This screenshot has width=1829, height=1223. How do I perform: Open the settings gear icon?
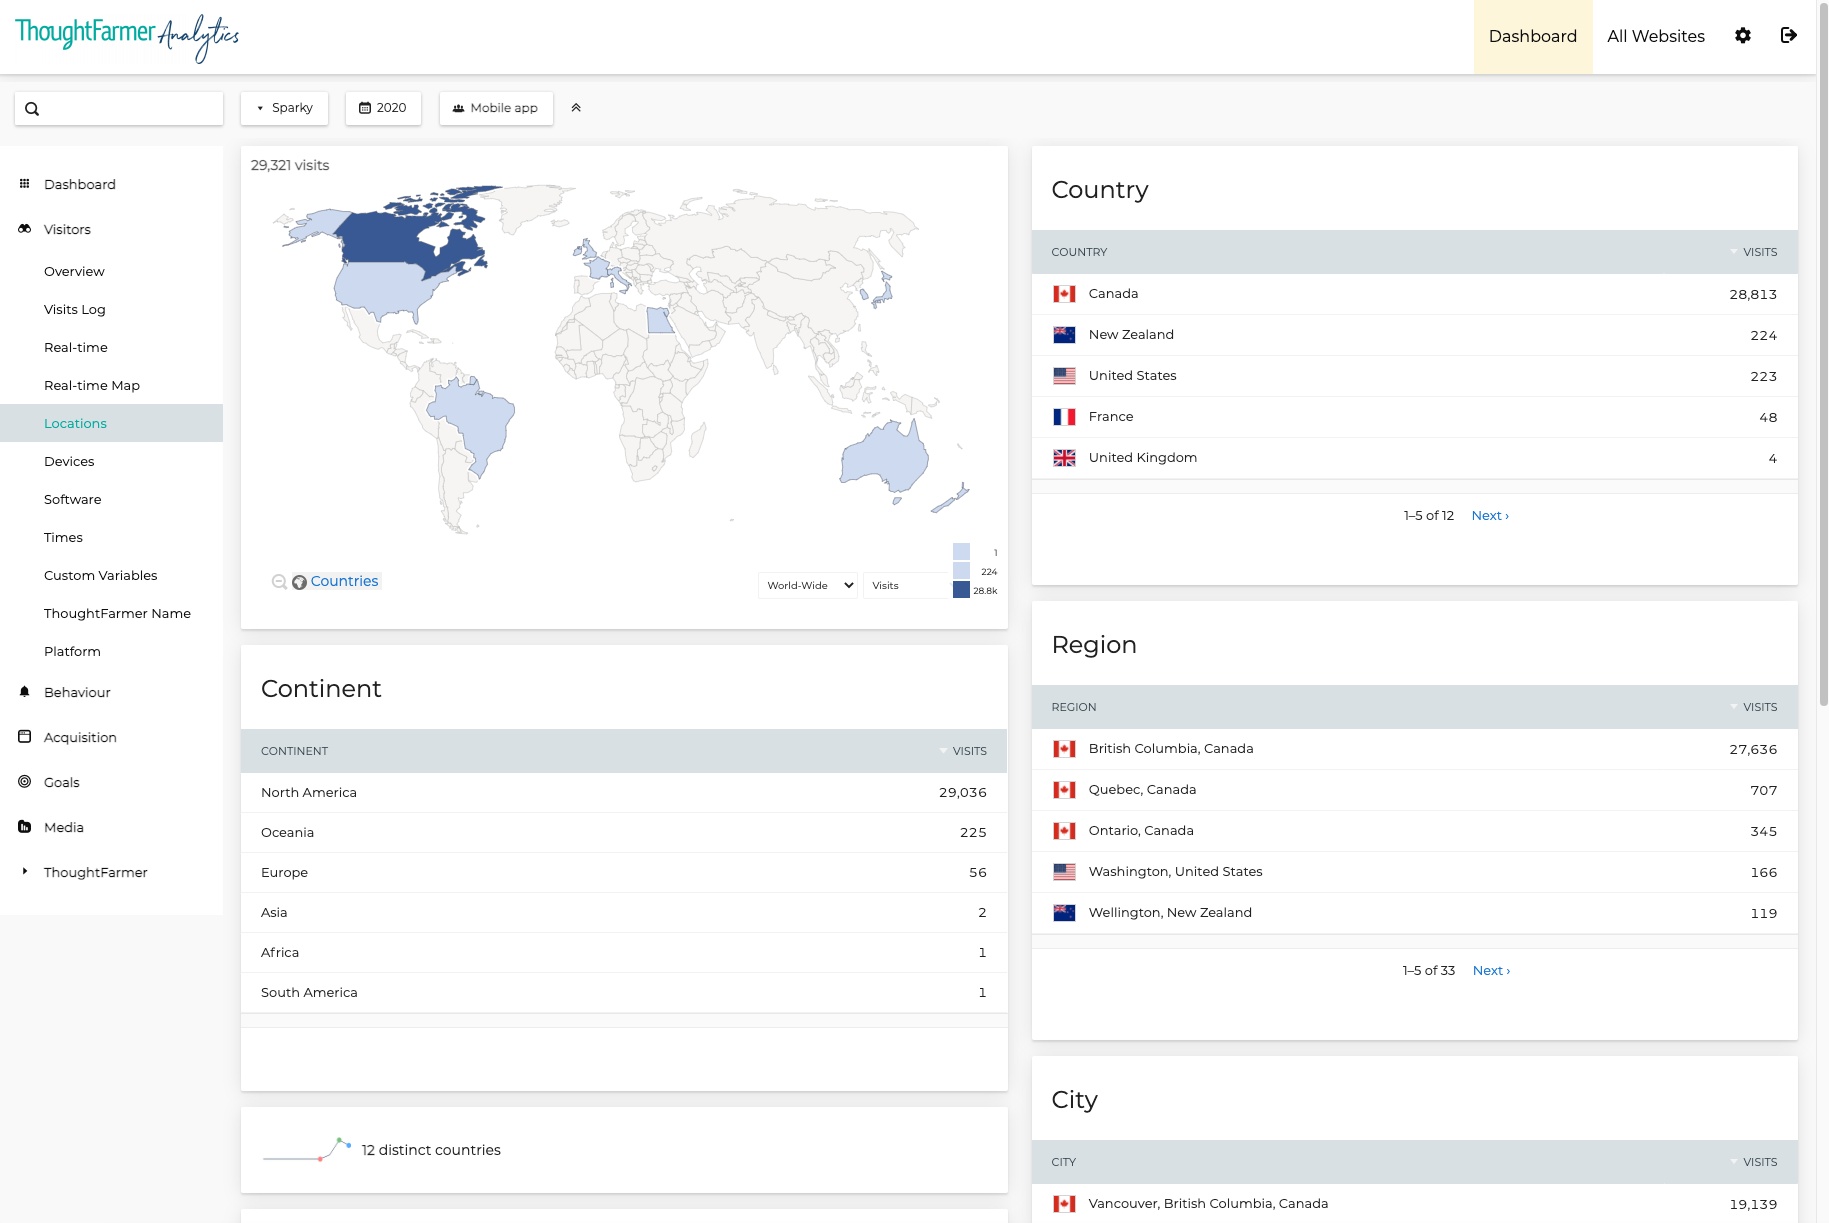point(1743,36)
